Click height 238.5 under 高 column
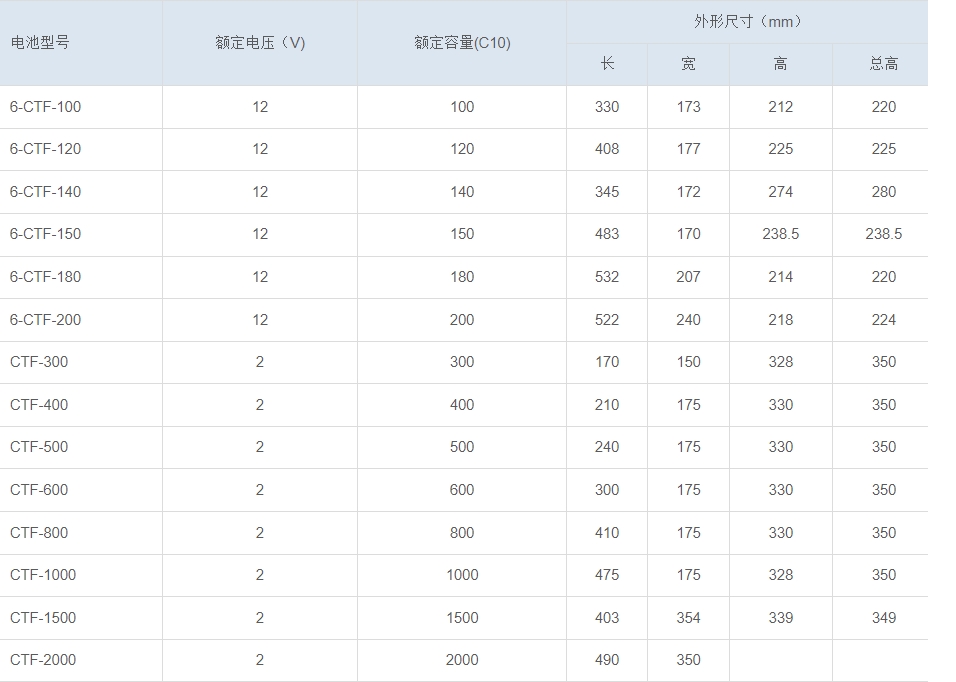Image resolution: width=956 pixels, height=682 pixels. [x=780, y=234]
